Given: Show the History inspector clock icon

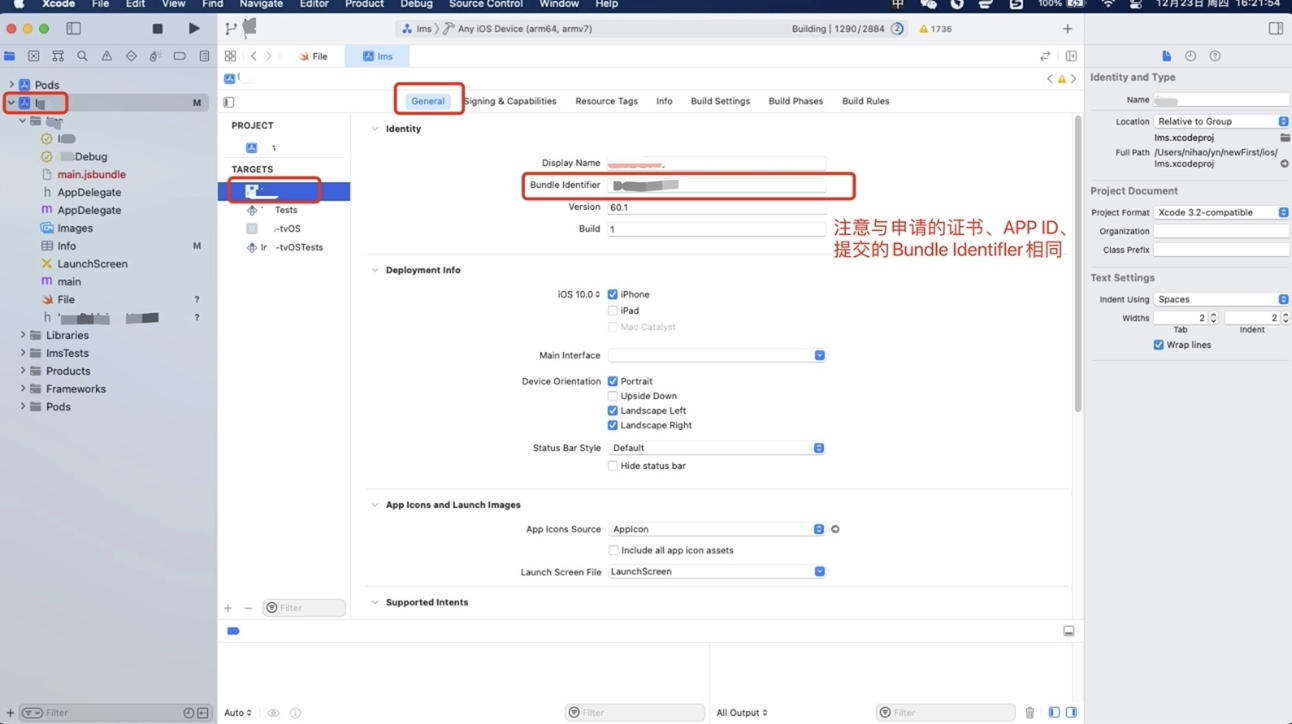Looking at the screenshot, I should point(1190,56).
